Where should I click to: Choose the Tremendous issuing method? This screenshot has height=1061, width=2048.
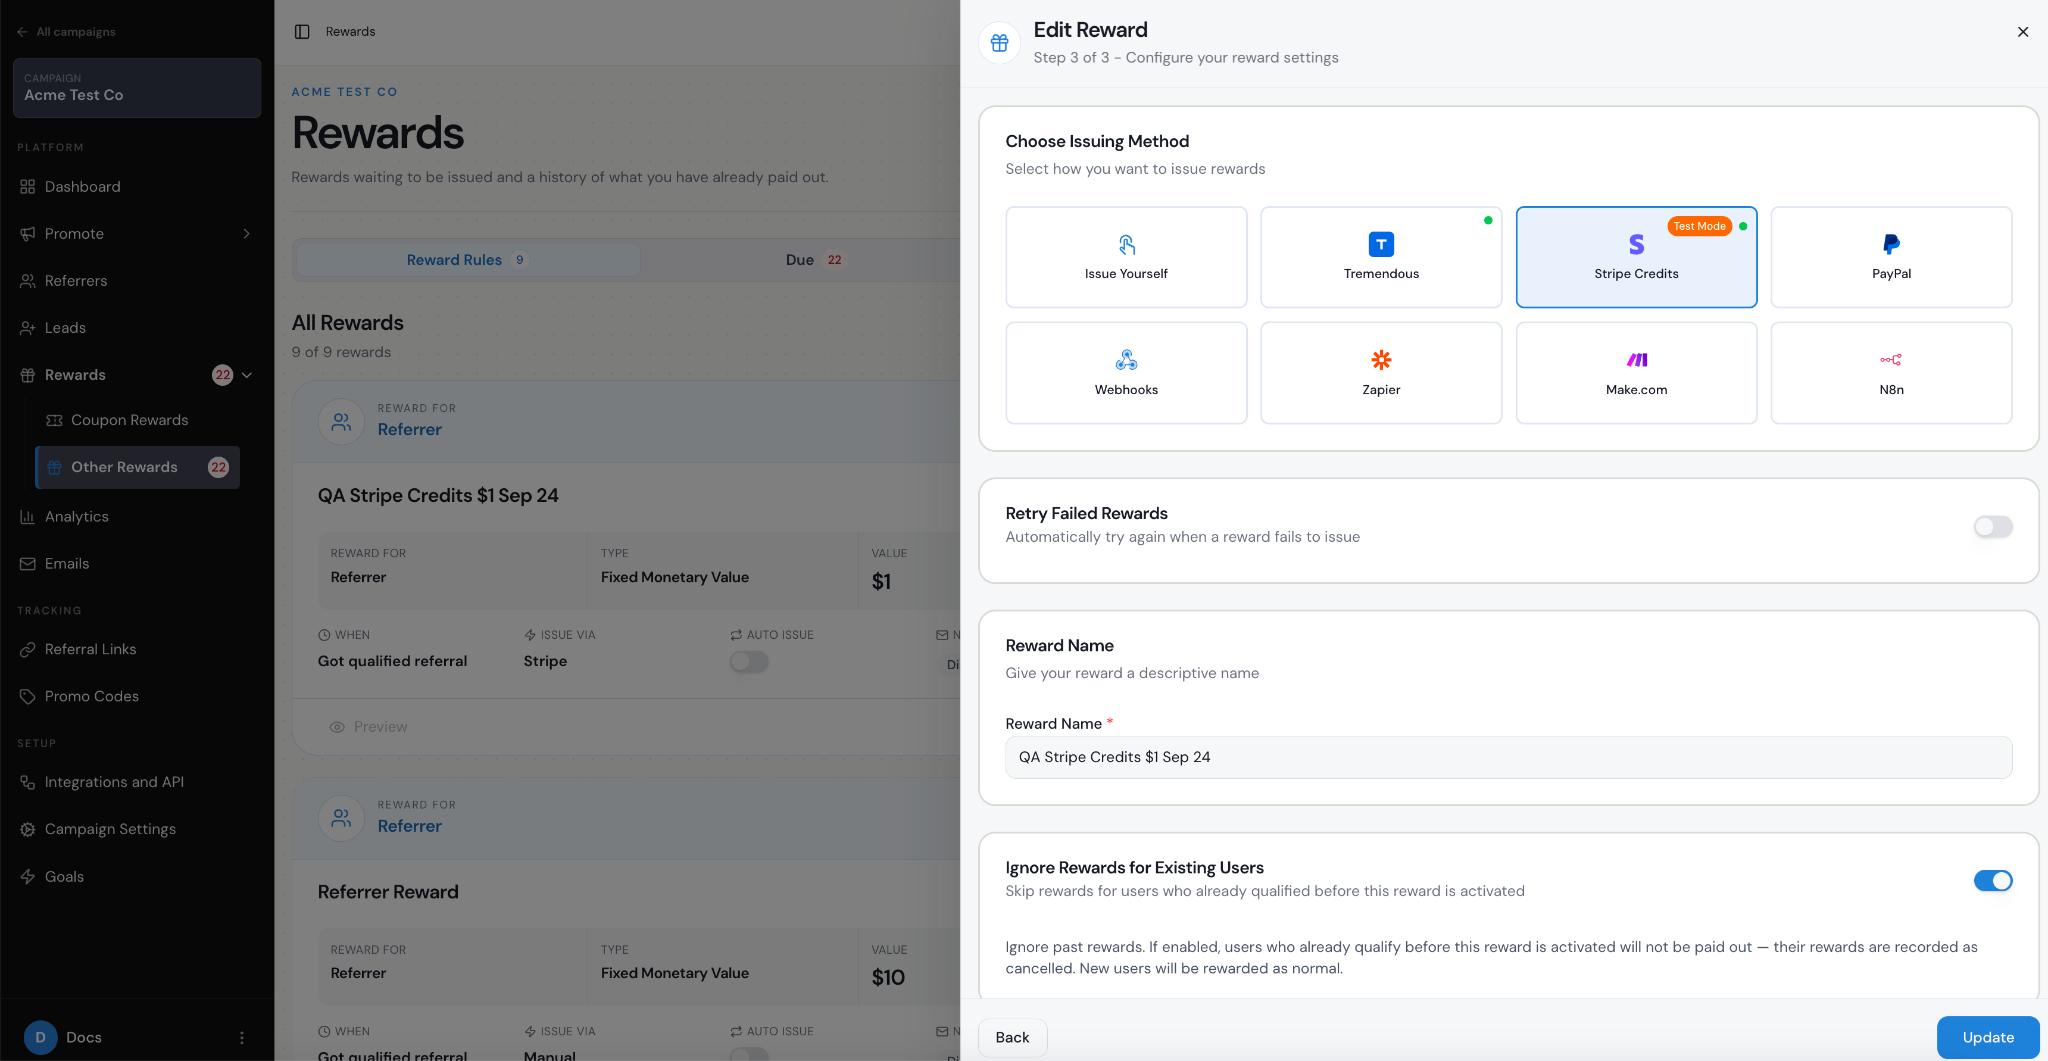point(1381,257)
